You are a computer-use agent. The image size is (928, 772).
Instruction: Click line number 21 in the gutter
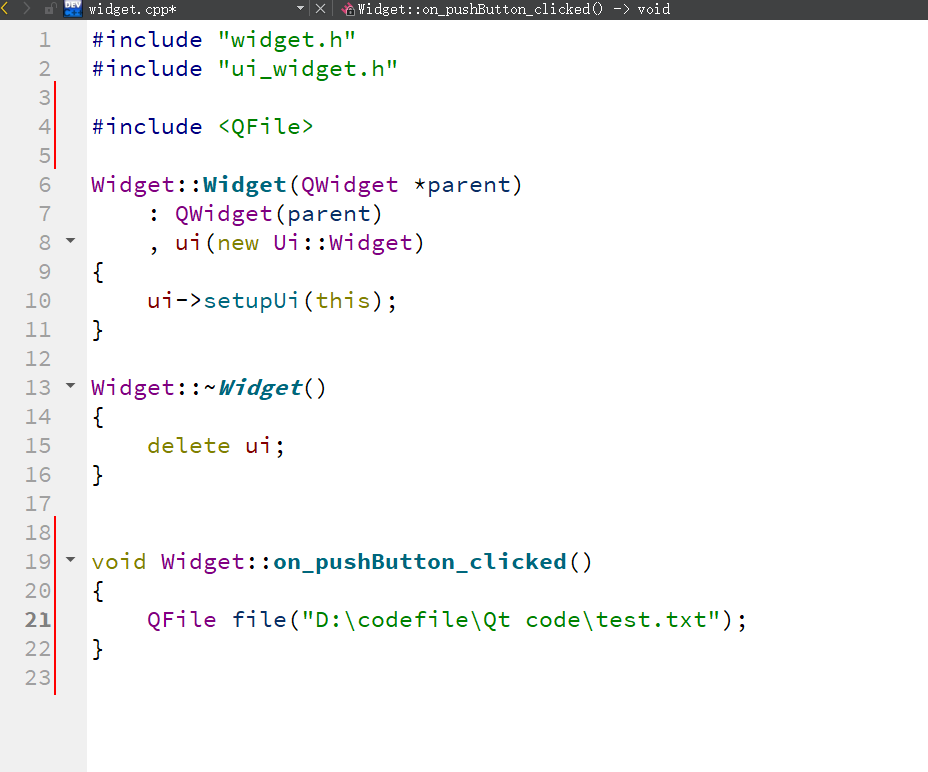(x=38, y=620)
